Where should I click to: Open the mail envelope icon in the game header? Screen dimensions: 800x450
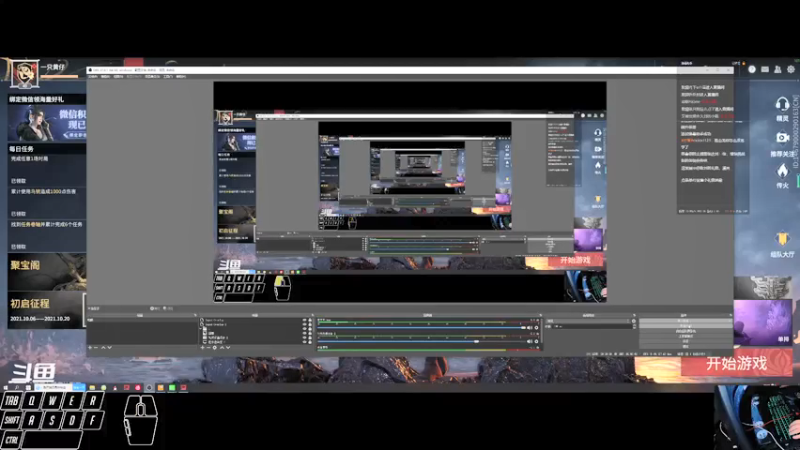765,69
